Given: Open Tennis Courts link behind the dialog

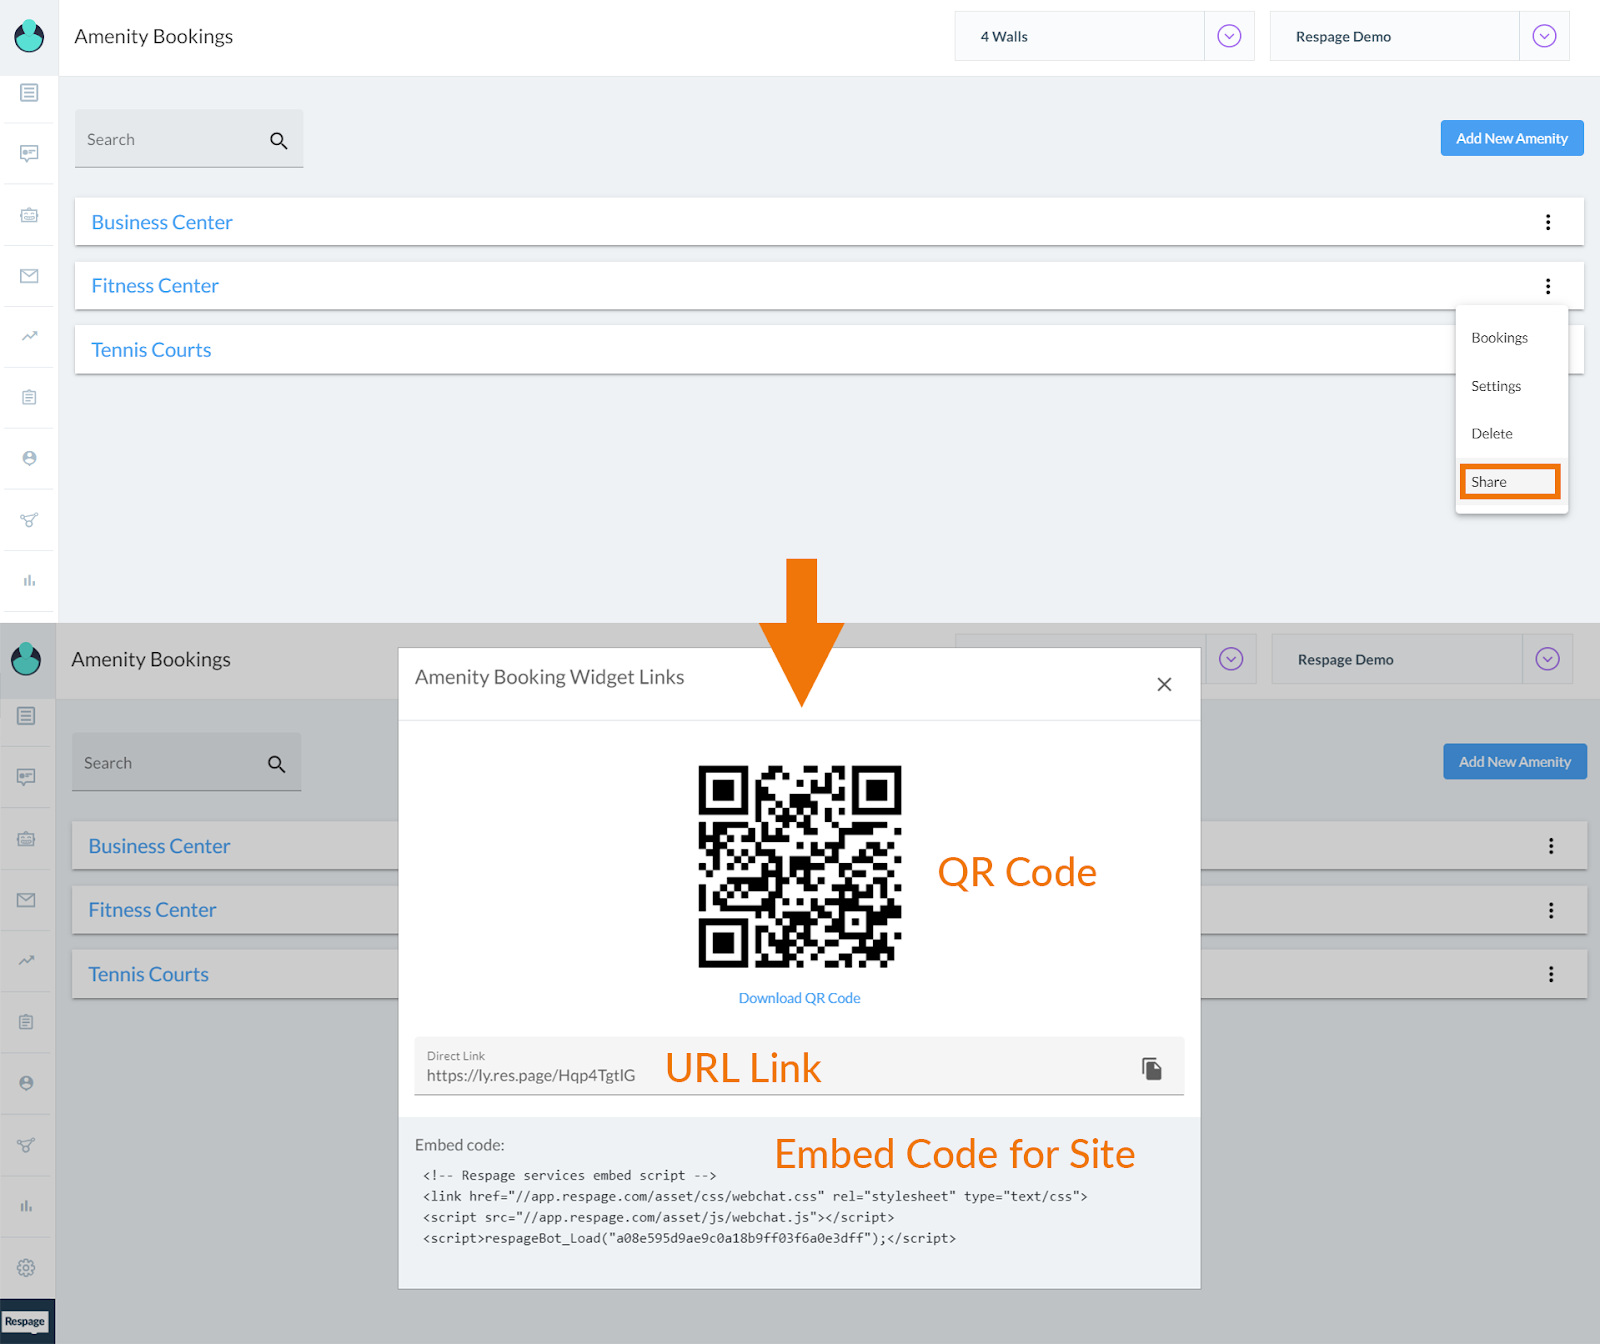Looking at the screenshot, I should pyautogui.click(x=148, y=974).
